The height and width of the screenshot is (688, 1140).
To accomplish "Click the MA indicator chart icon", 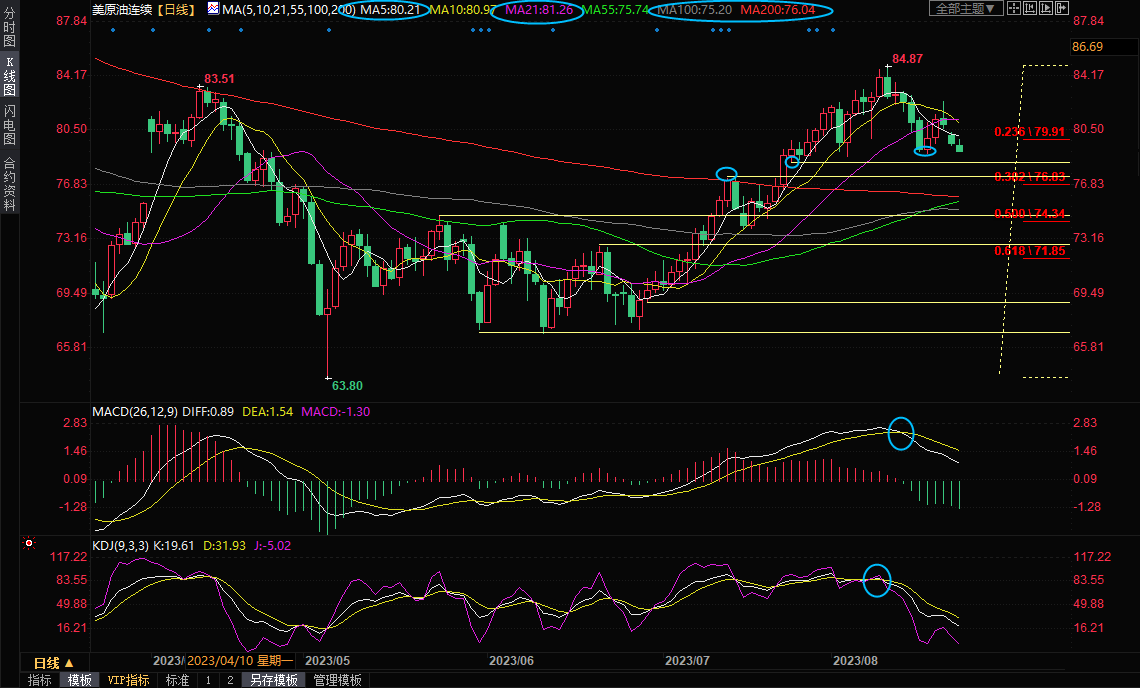I will pos(214,8).
